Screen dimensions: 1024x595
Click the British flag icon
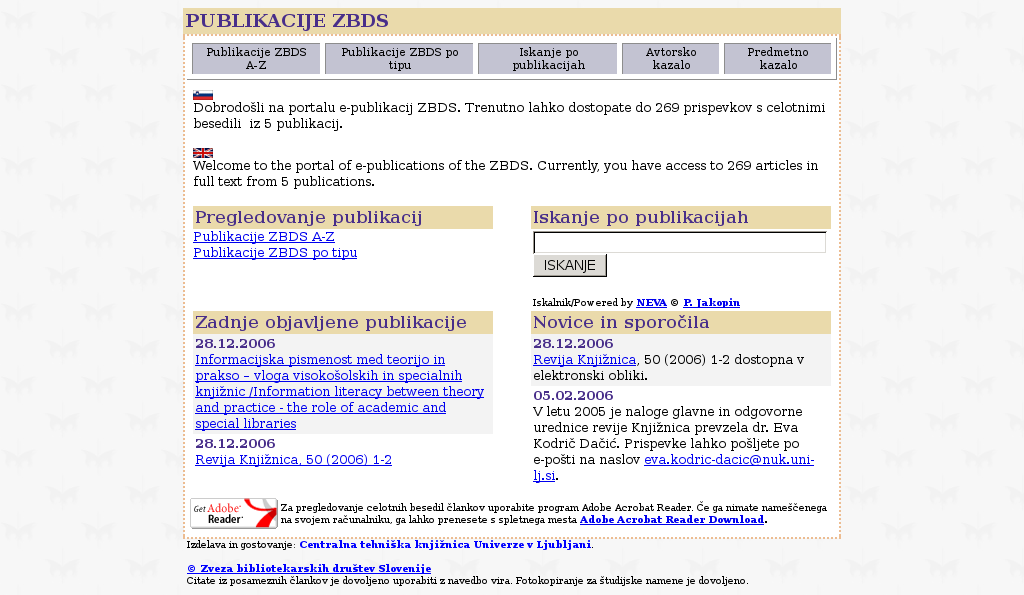pos(203,153)
